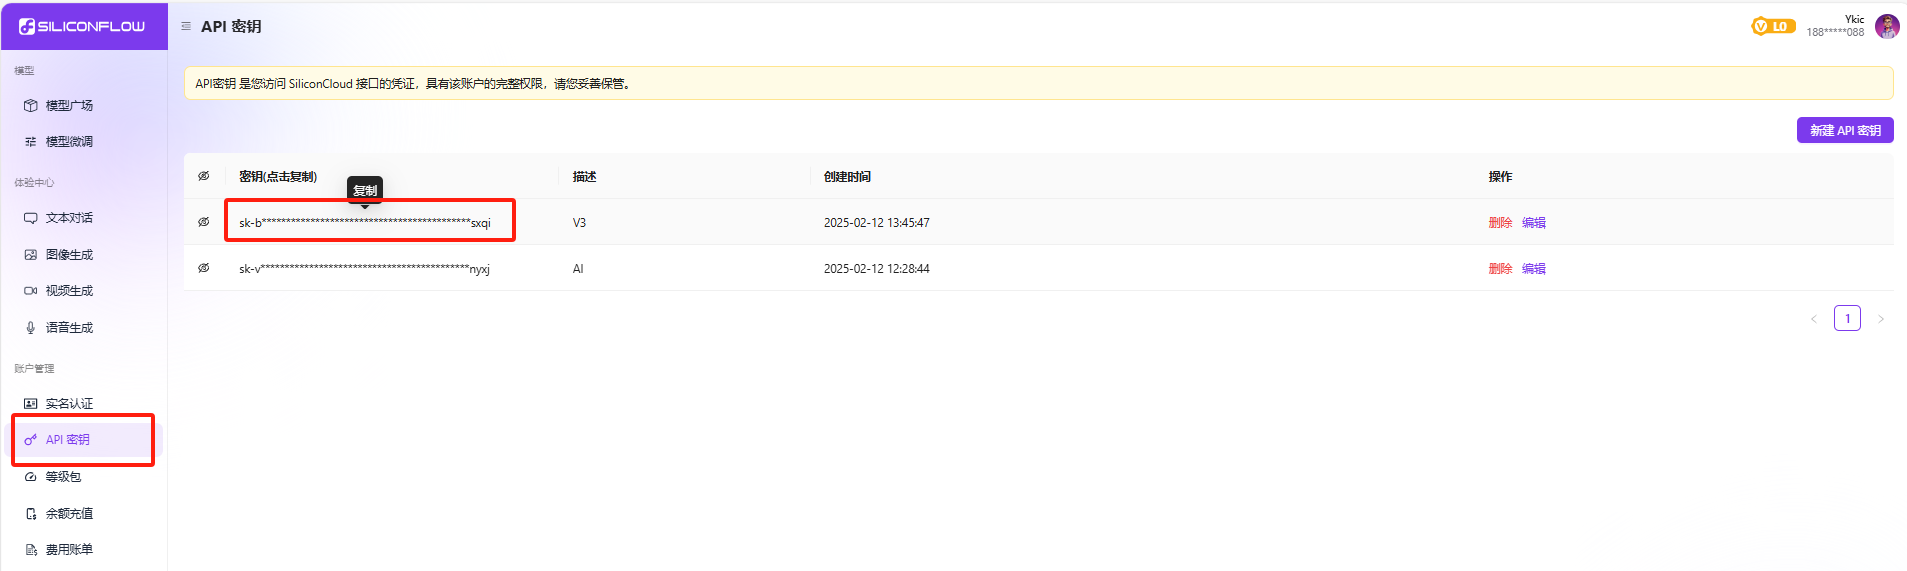This screenshot has height=571, width=1907.
Task: Click the 创建时间 column header
Action: point(847,177)
